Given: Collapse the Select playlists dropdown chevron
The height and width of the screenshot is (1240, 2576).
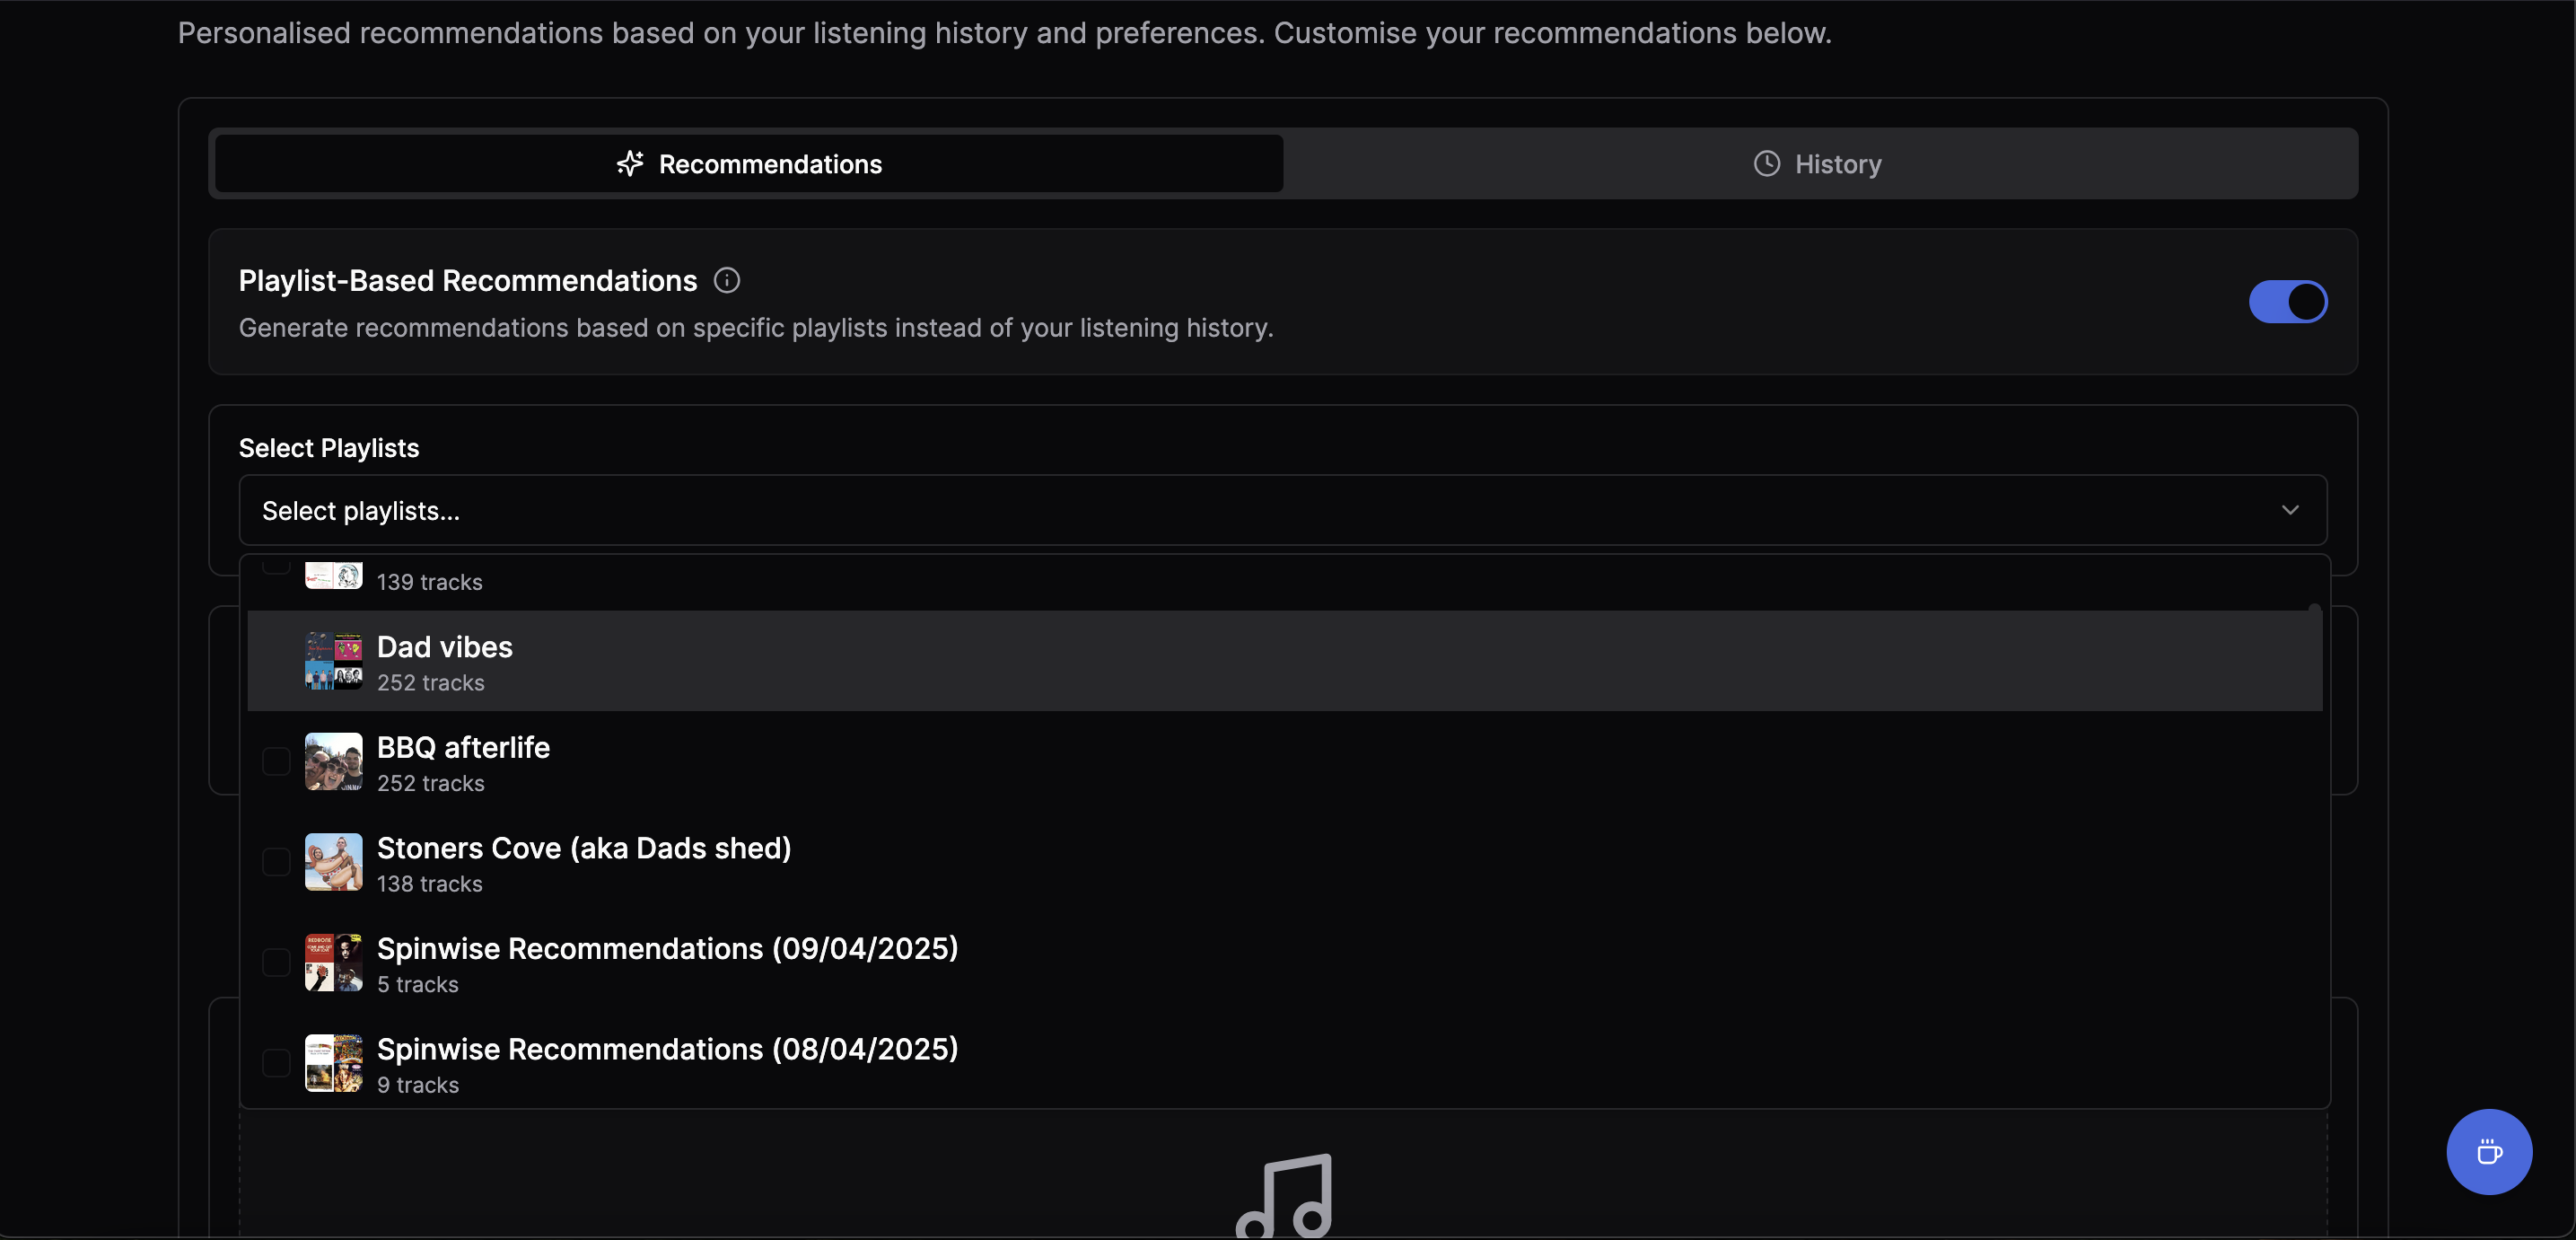Looking at the screenshot, I should click(x=2290, y=511).
